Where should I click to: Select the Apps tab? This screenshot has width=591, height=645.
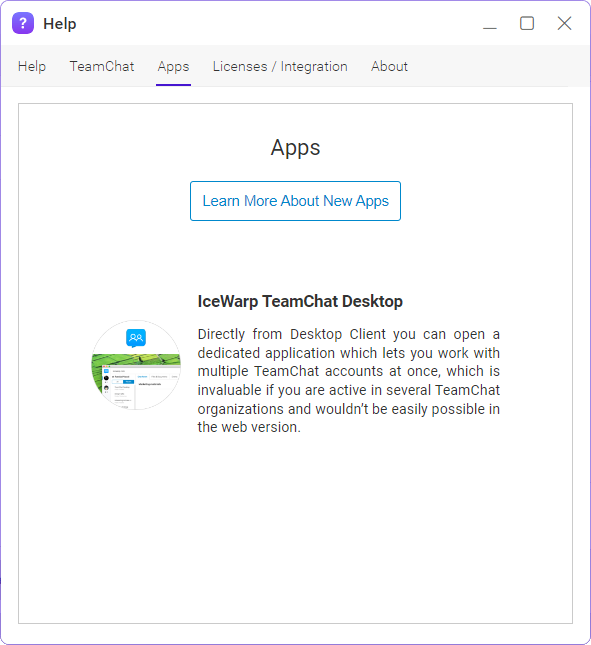click(x=173, y=67)
